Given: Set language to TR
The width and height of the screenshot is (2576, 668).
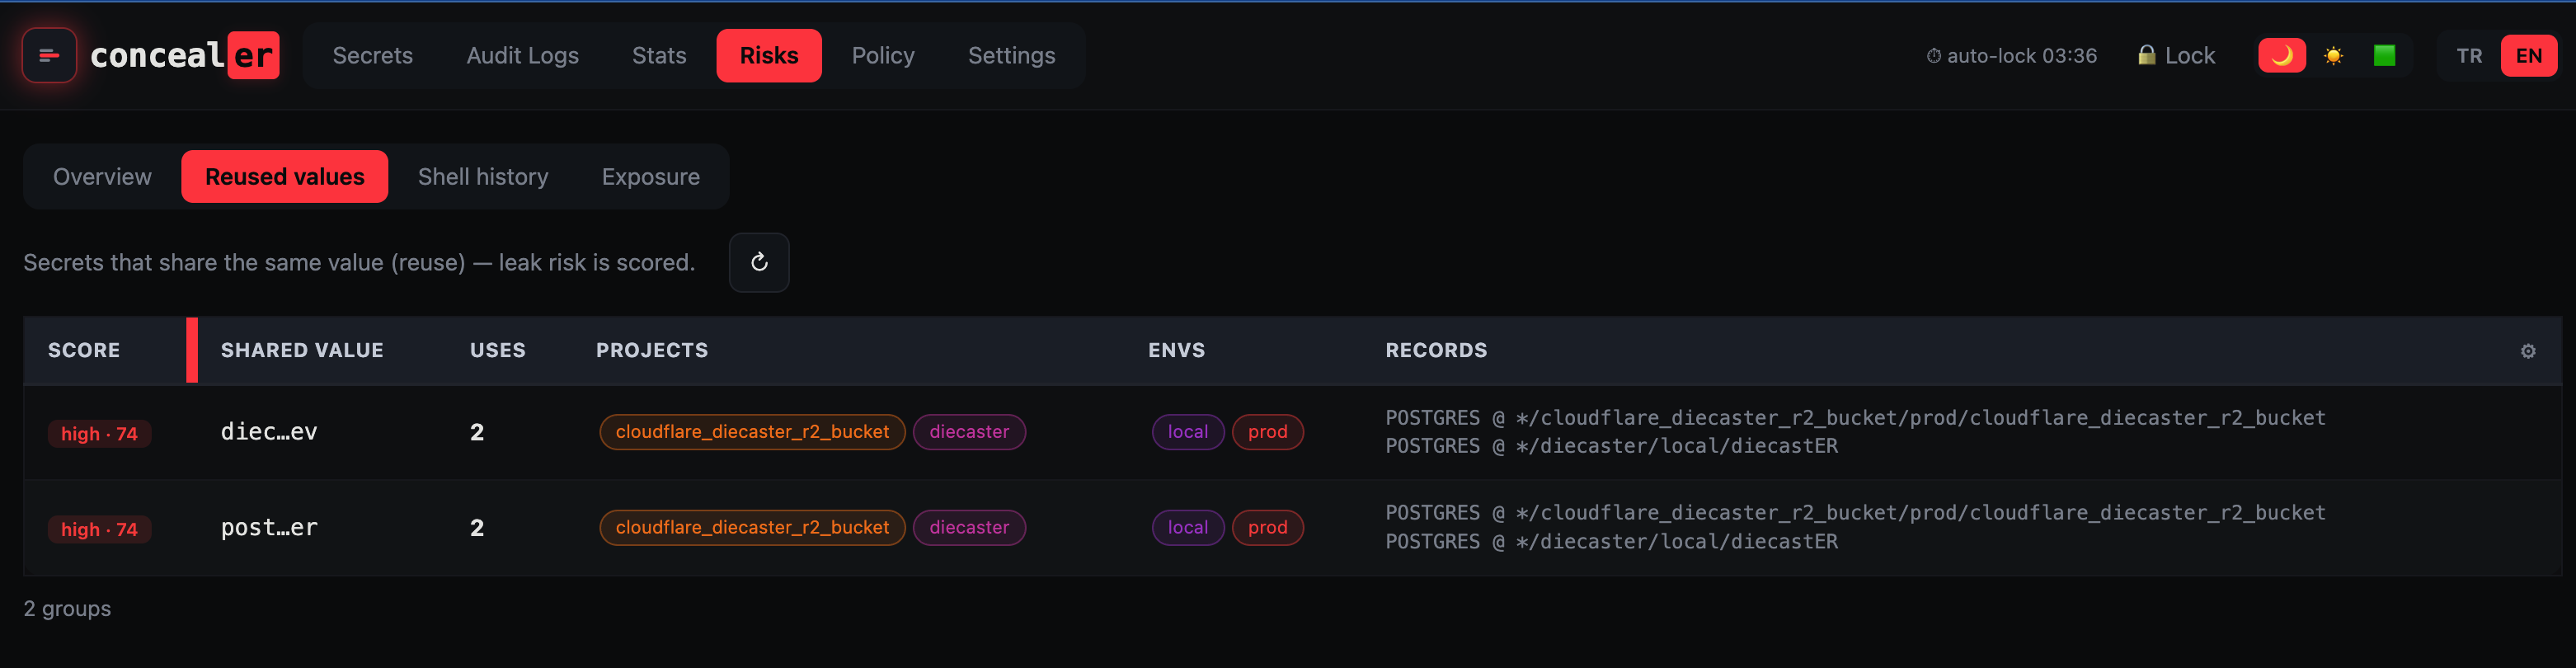Looking at the screenshot, I should click(x=2469, y=56).
